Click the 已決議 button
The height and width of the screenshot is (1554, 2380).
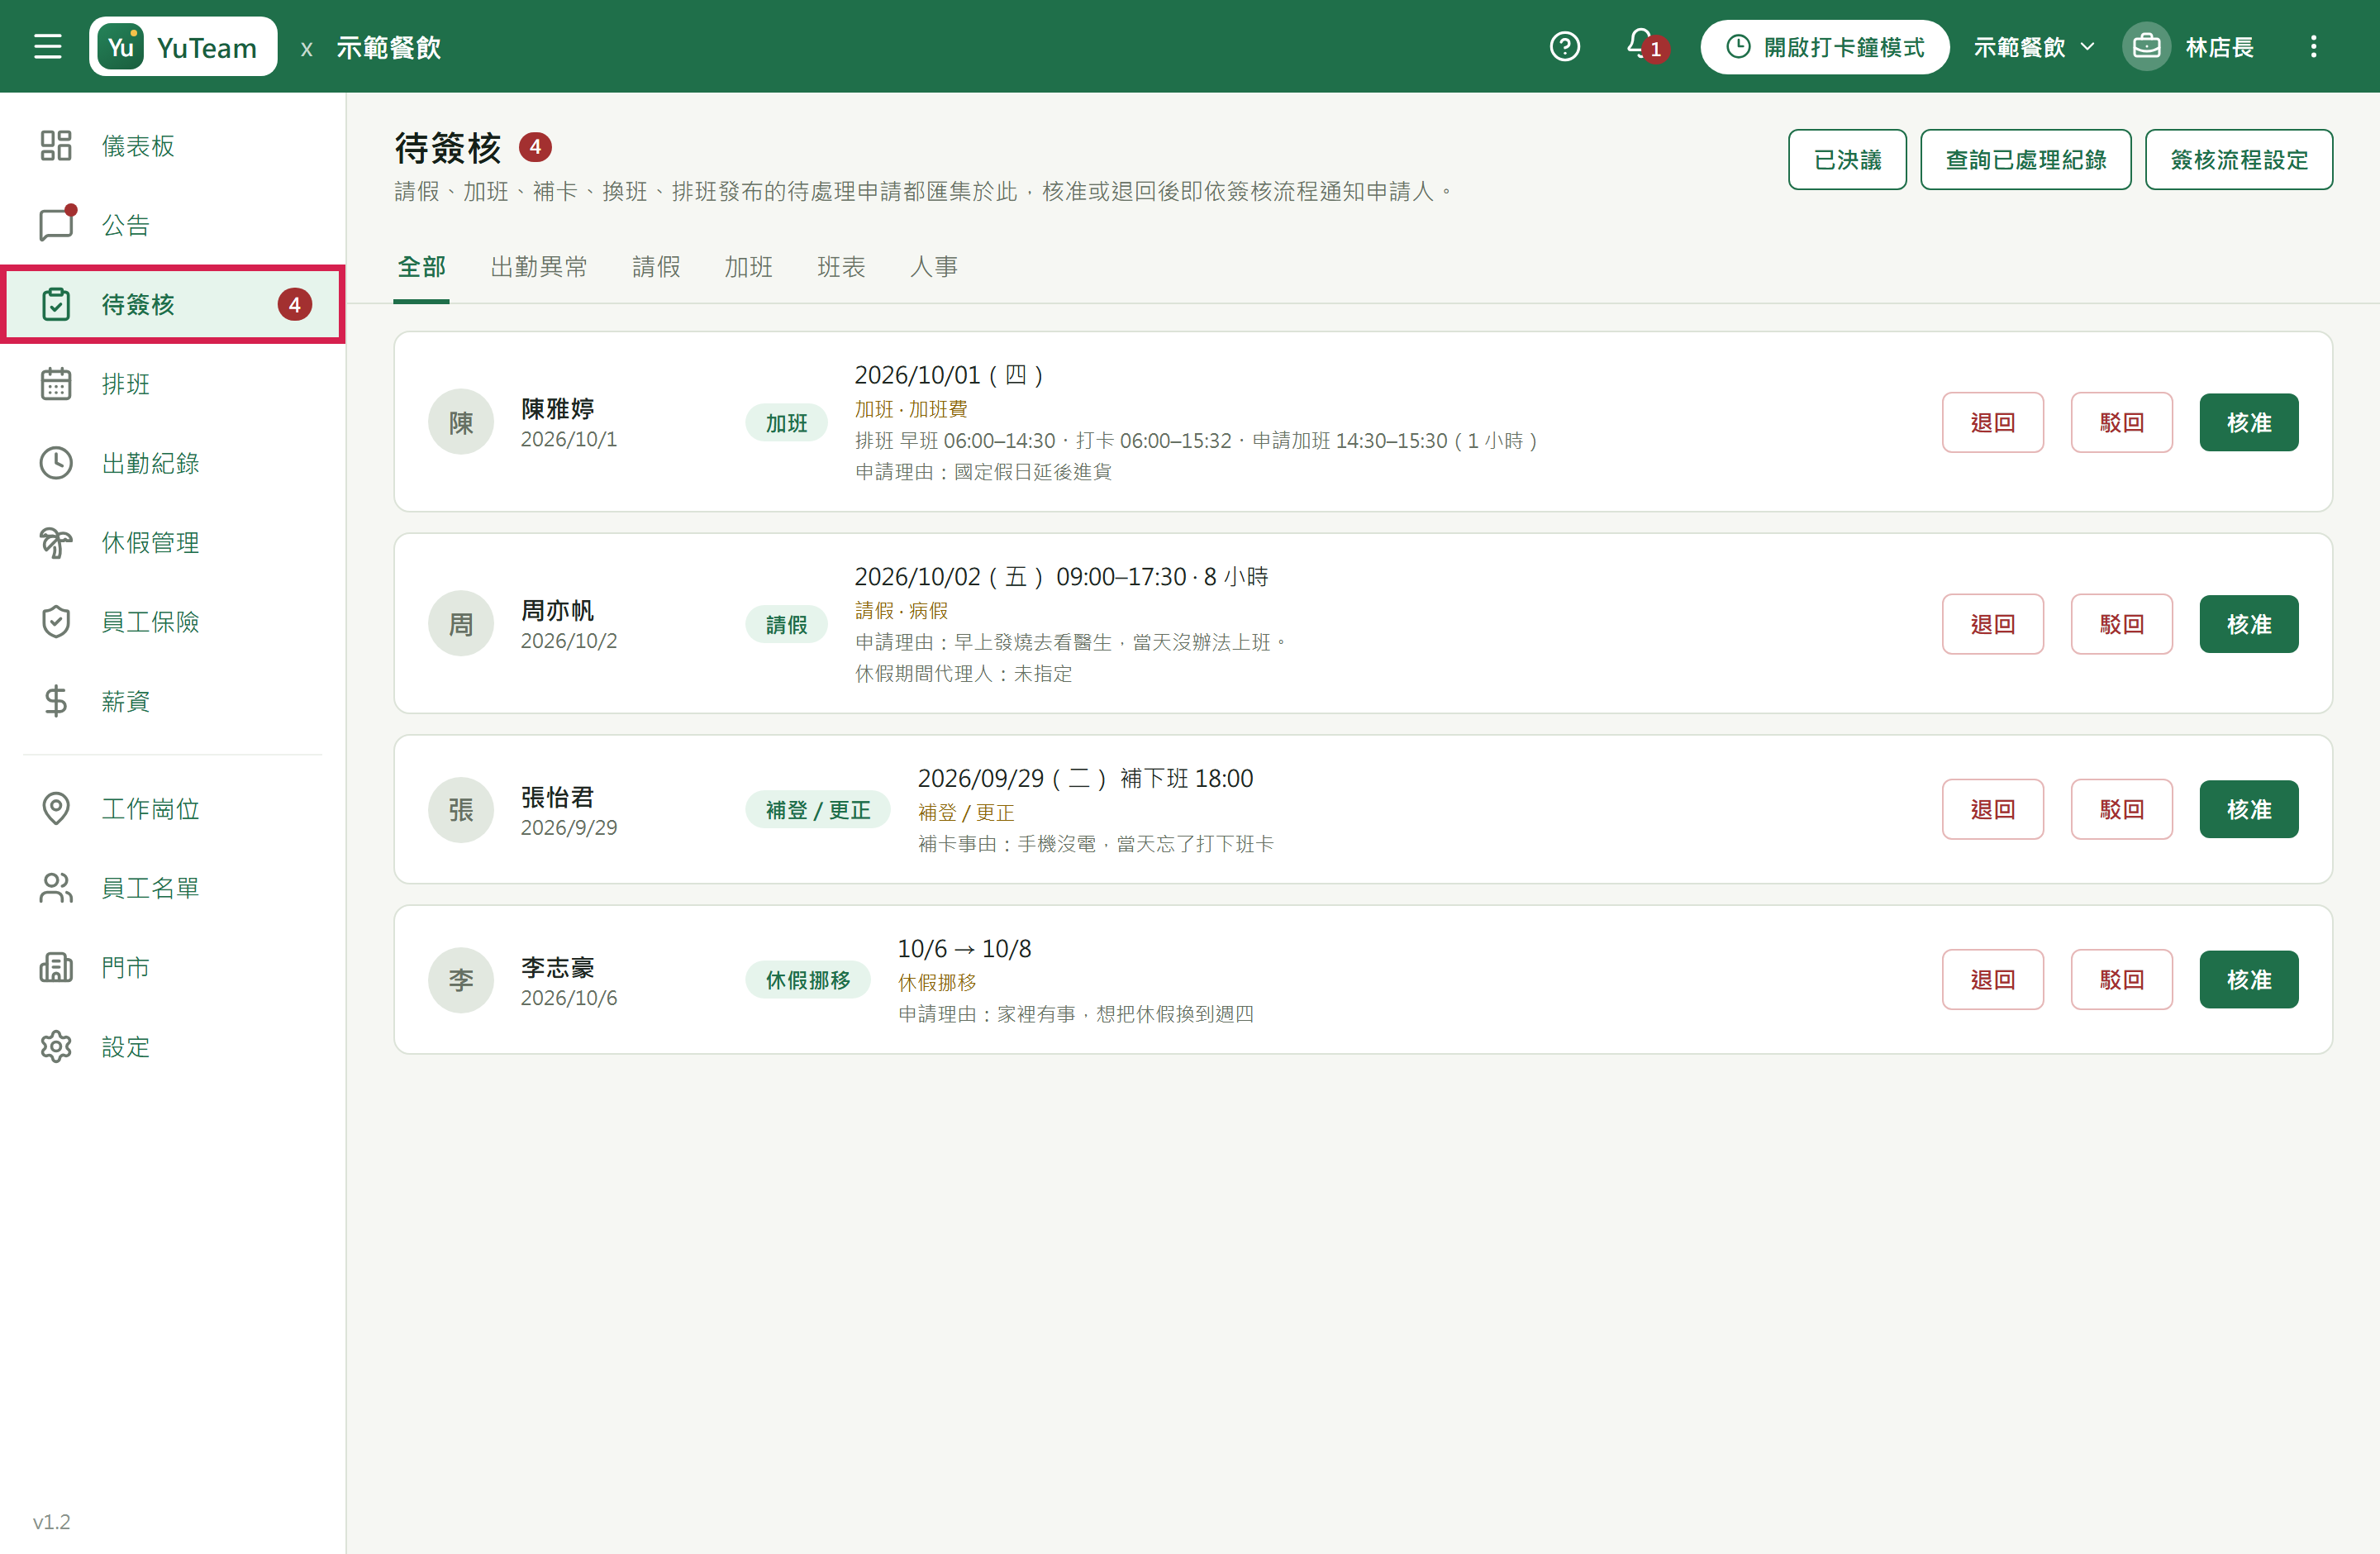[x=1847, y=159]
